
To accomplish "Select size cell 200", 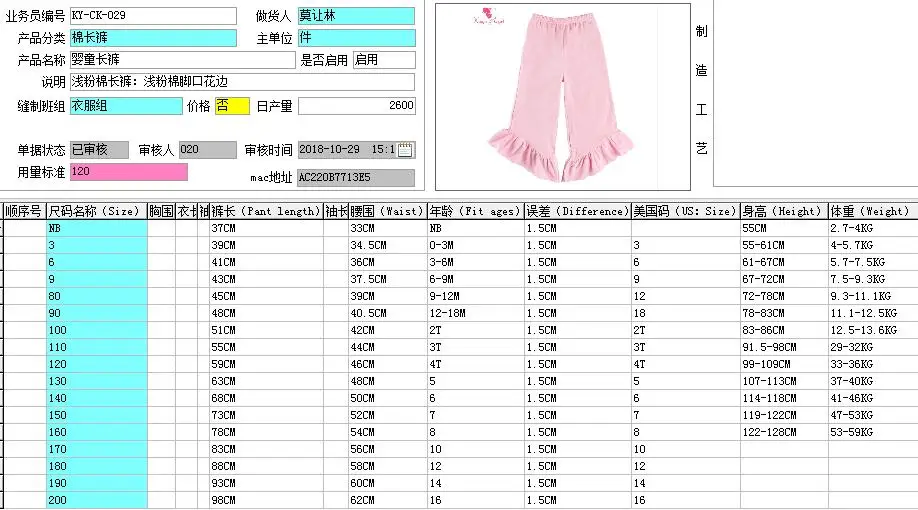I will (x=97, y=500).
